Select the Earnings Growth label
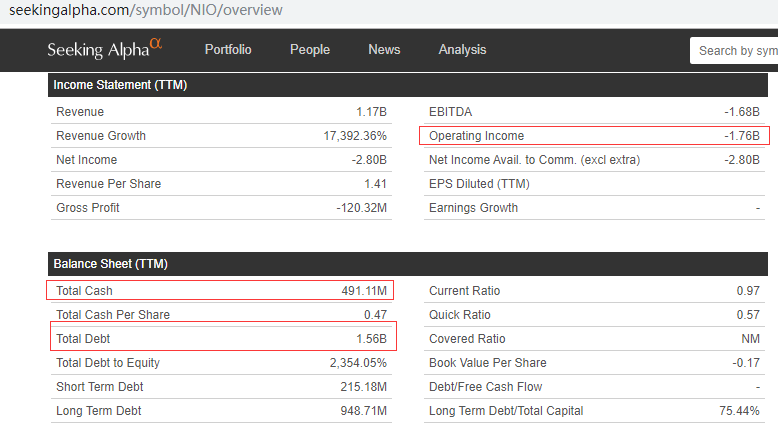The width and height of the screenshot is (778, 433). pos(473,208)
